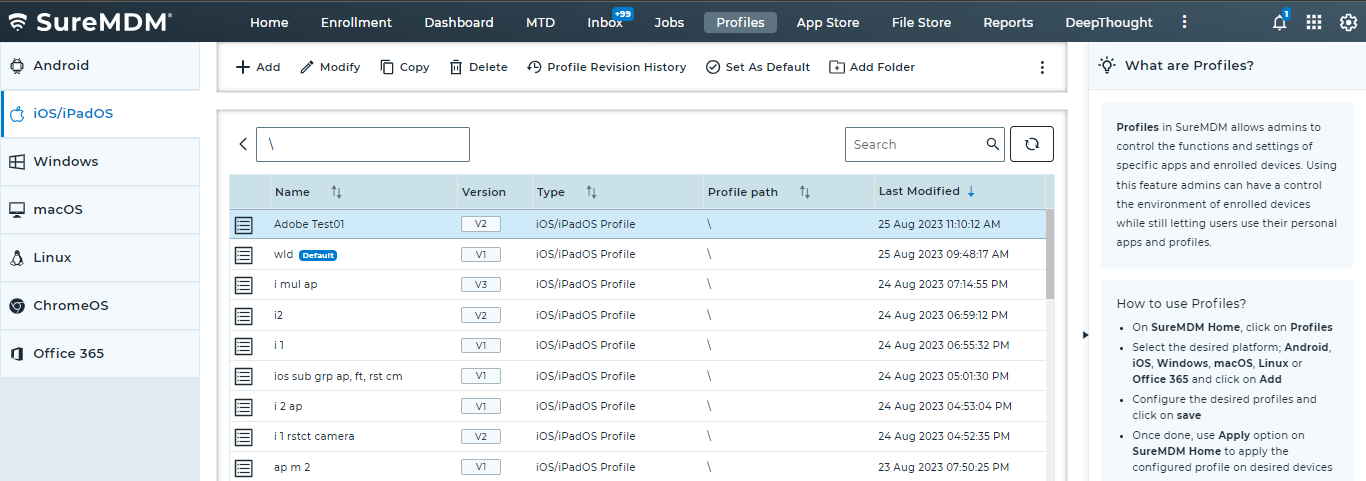Select the Office 365 platform tab
Image resolution: width=1366 pixels, height=481 pixels.
100,353
